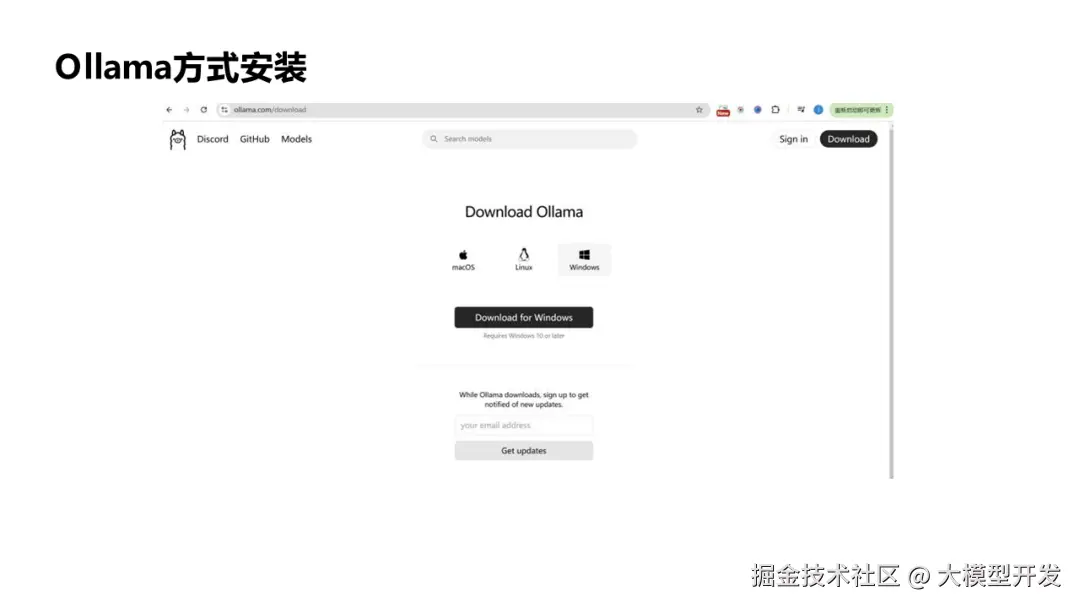Click the ollama.com/download address bar
This screenshot has height=608, width=1080.
461,109
